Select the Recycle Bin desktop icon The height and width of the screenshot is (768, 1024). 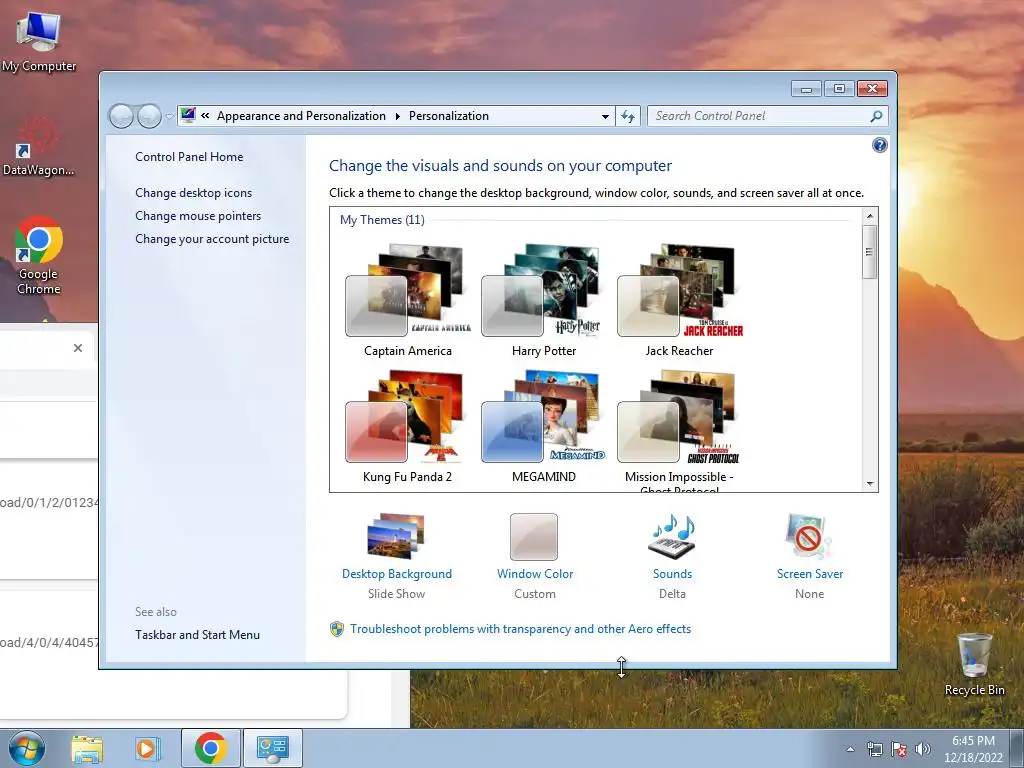tap(974, 664)
